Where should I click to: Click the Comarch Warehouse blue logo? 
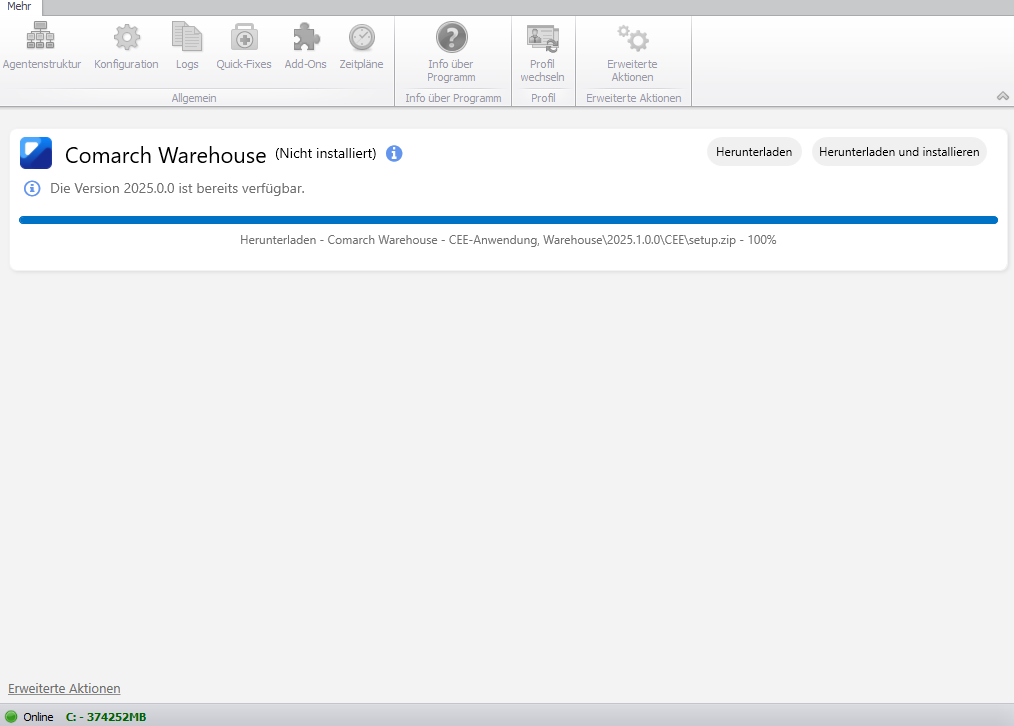point(36,153)
